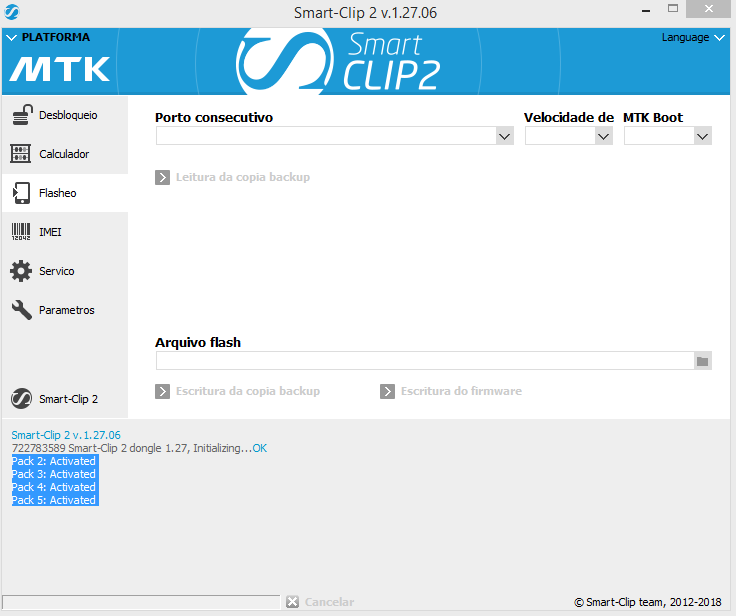Click the Porto consecutivo combo box field
Image resolution: width=736 pixels, height=616 pixels.
[335, 137]
